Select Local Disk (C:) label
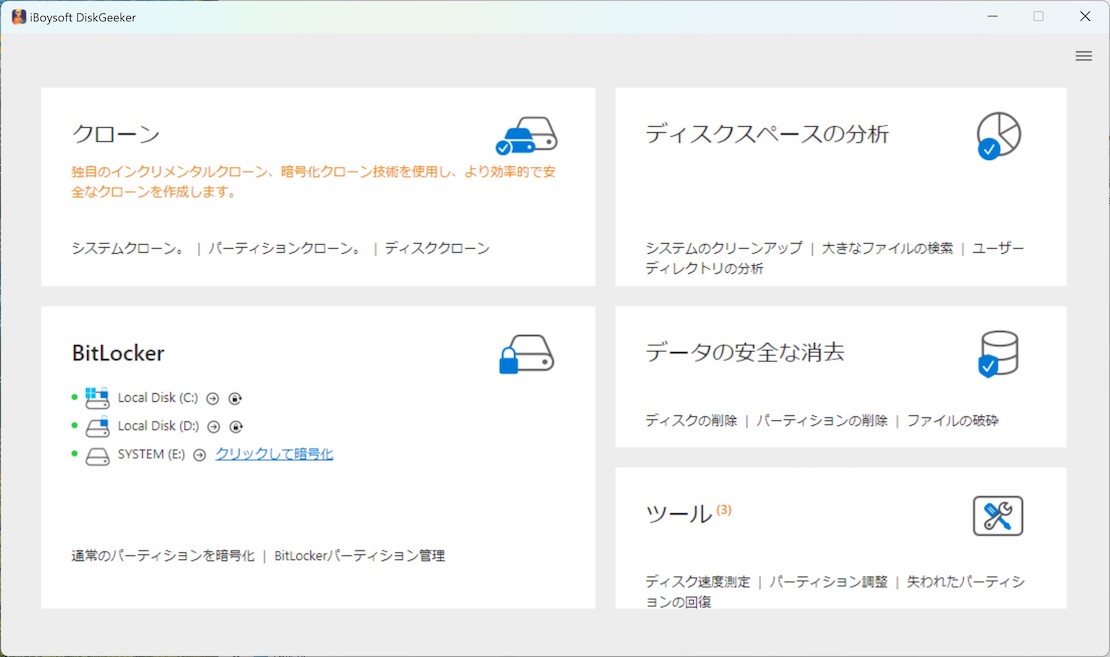Image resolution: width=1110 pixels, height=657 pixels. point(158,398)
